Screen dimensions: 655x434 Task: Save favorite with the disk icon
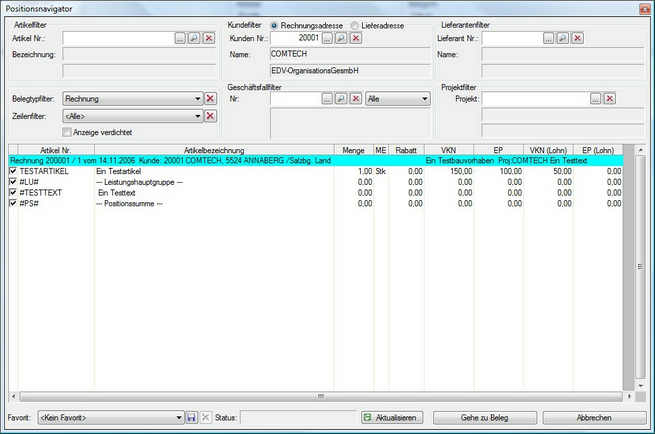(191, 418)
